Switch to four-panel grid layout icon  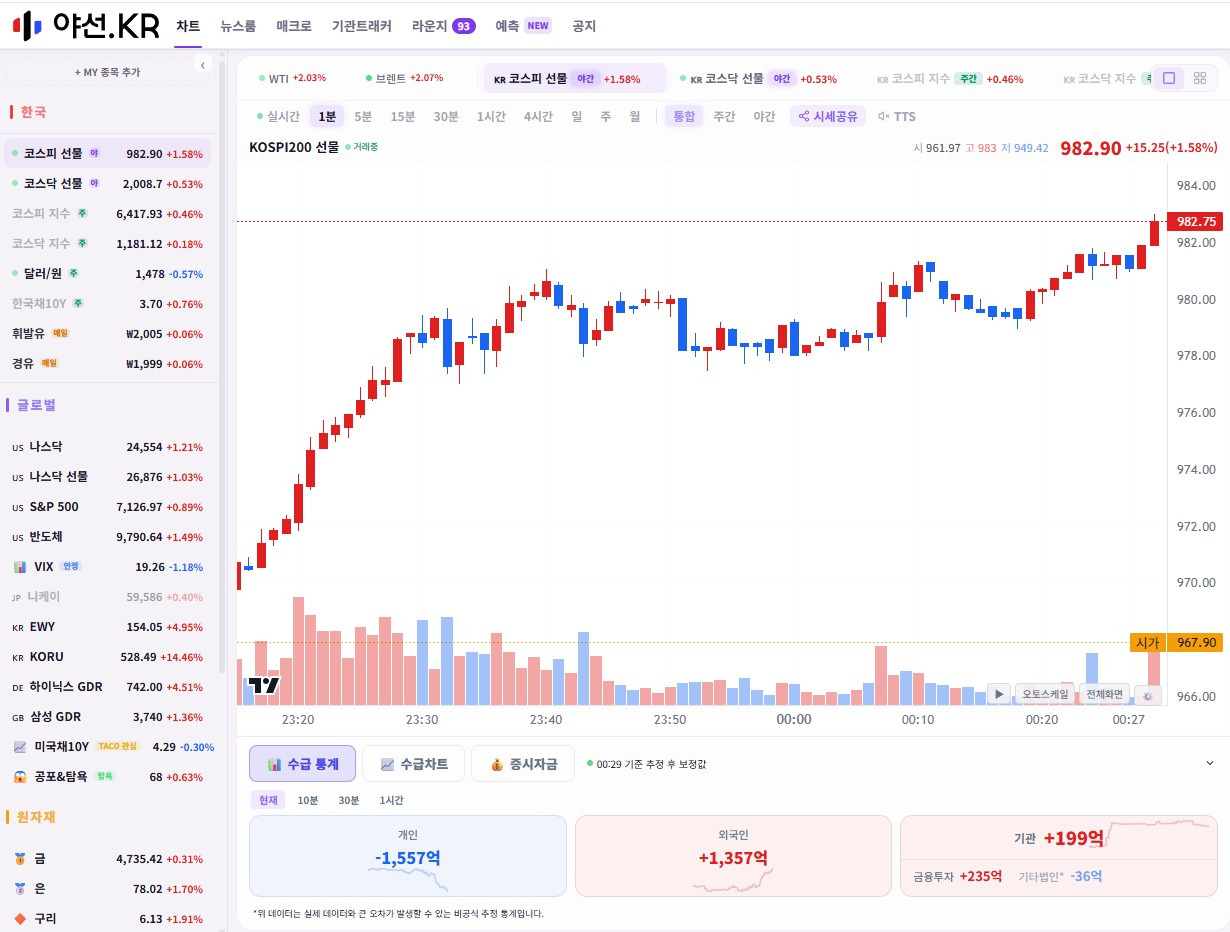click(1200, 78)
